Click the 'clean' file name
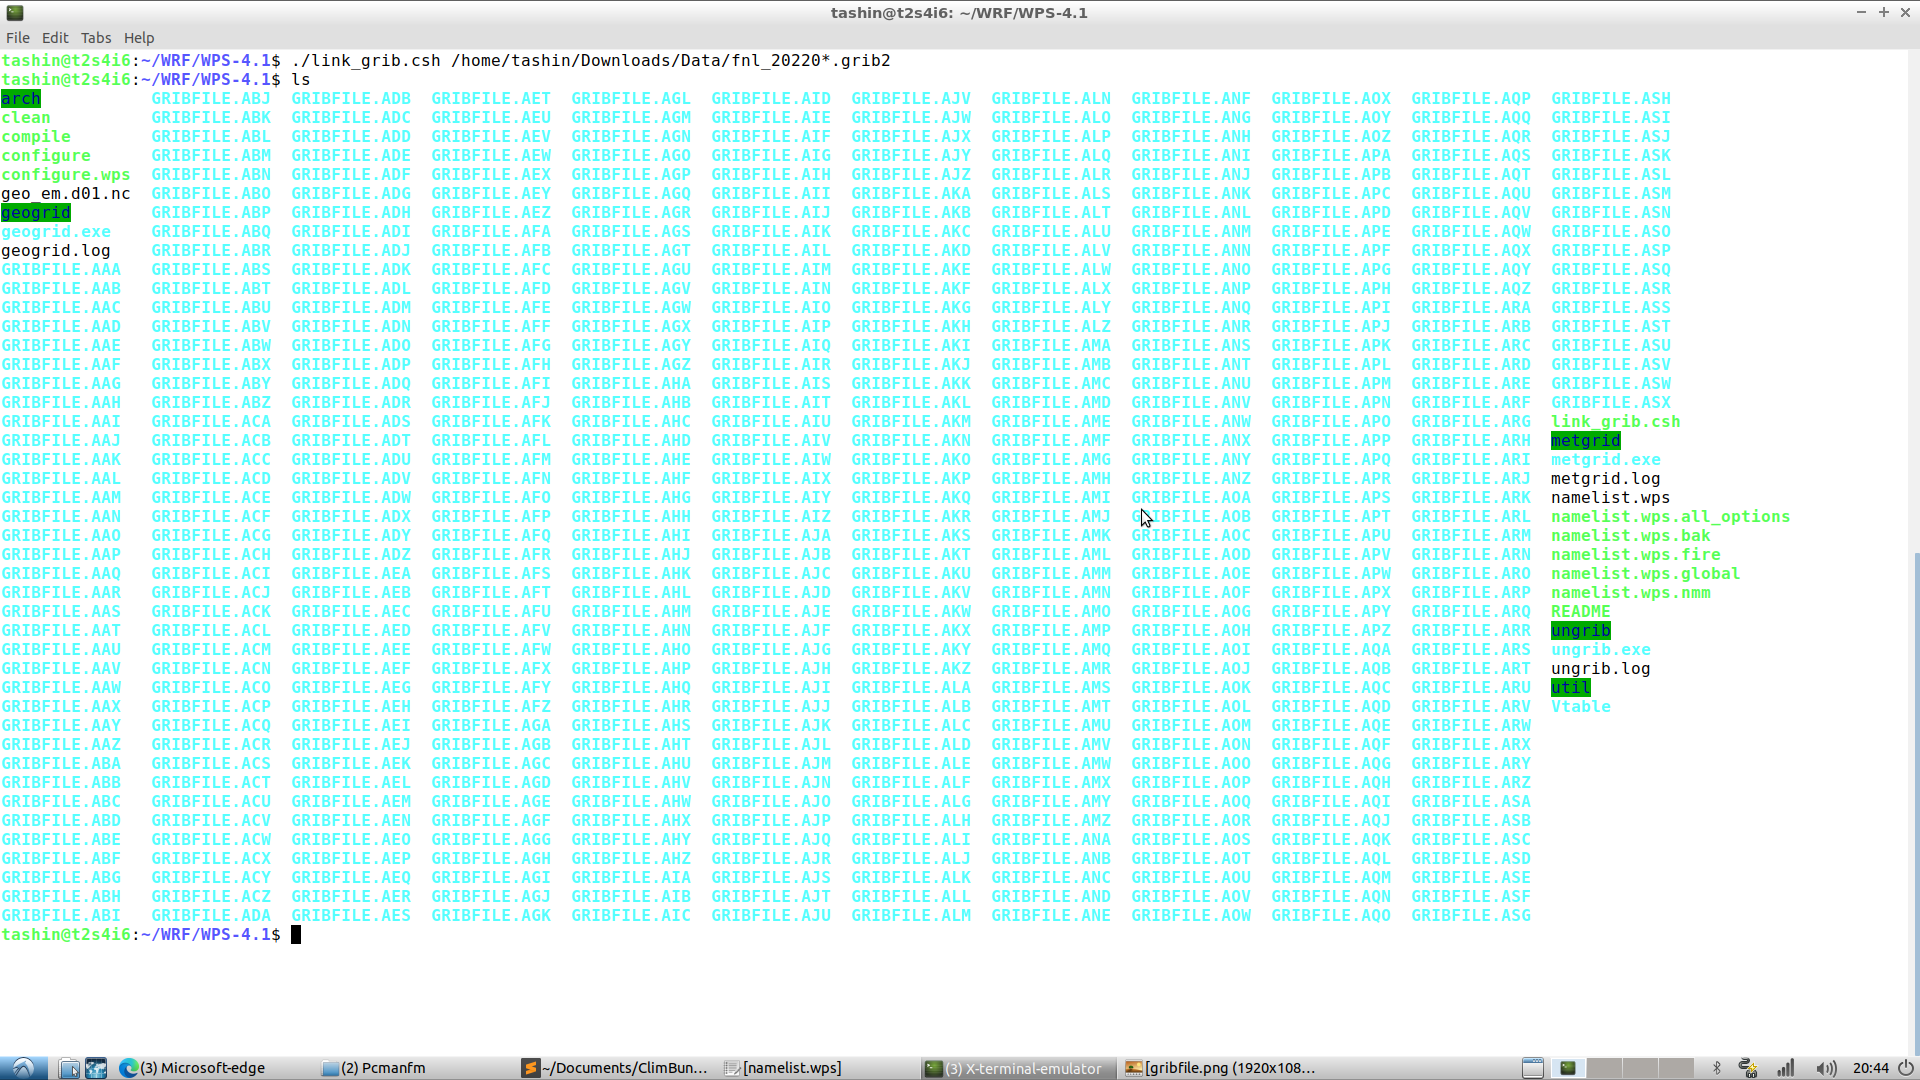The height and width of the screenshot is (1080, 1920). click(26, 117)
